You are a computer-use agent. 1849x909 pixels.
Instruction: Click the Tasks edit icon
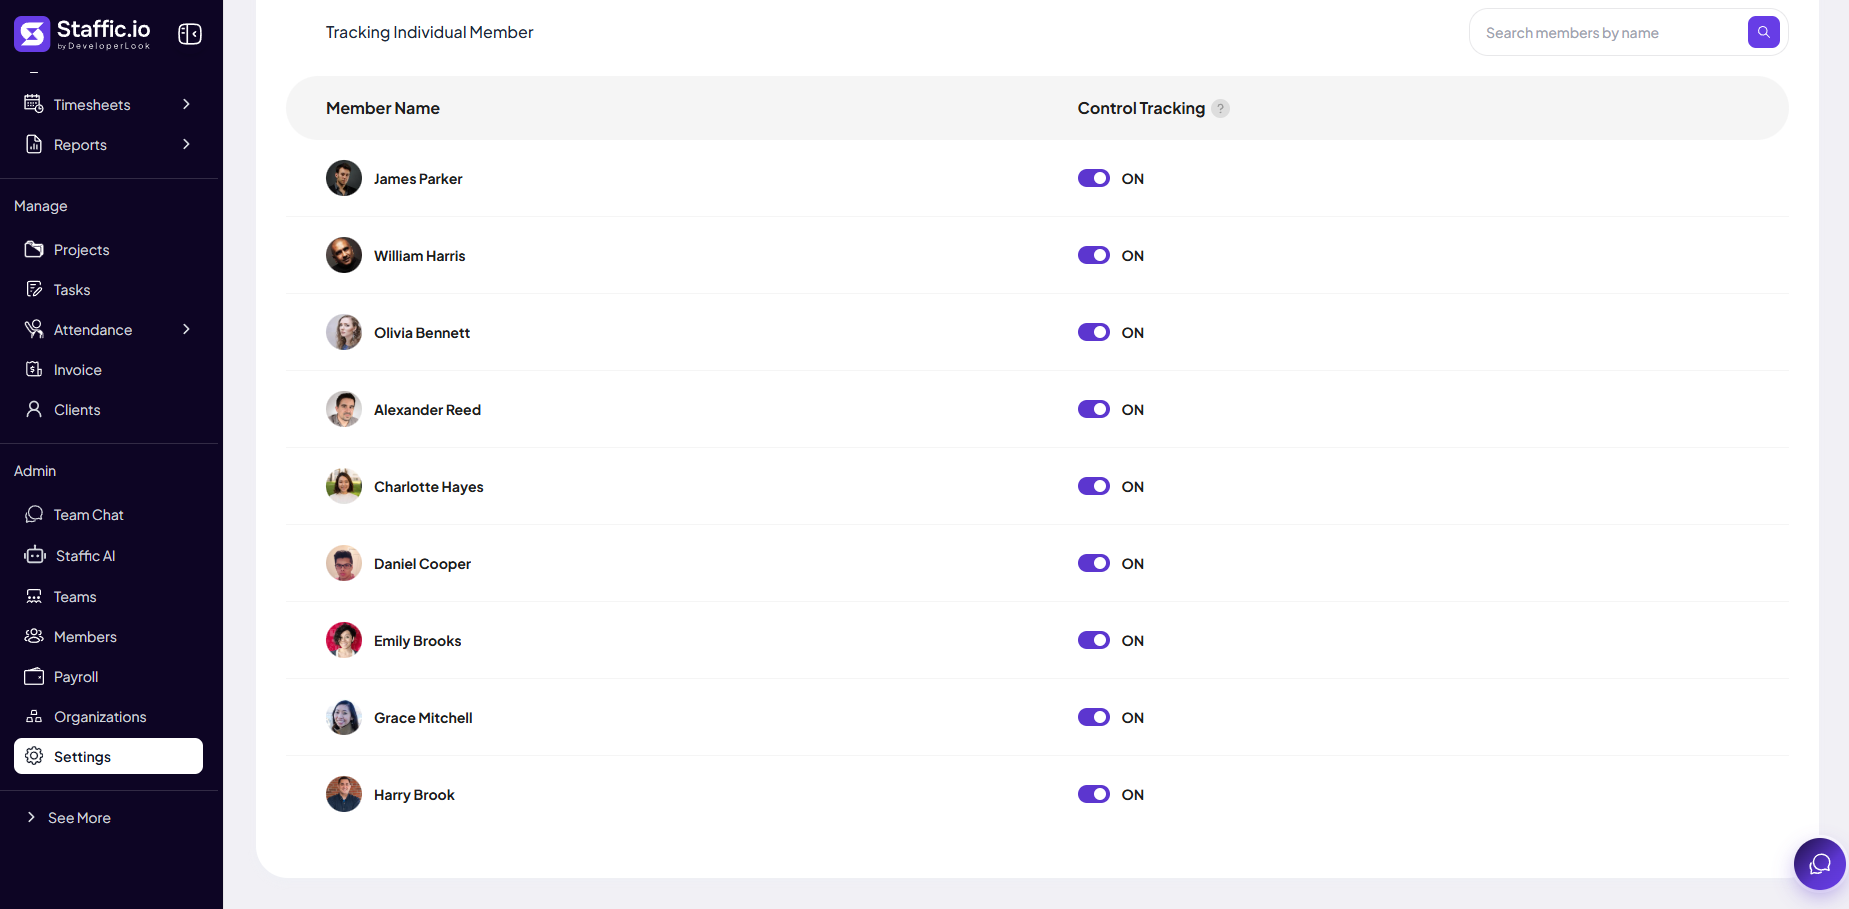[x=34, y=289]
